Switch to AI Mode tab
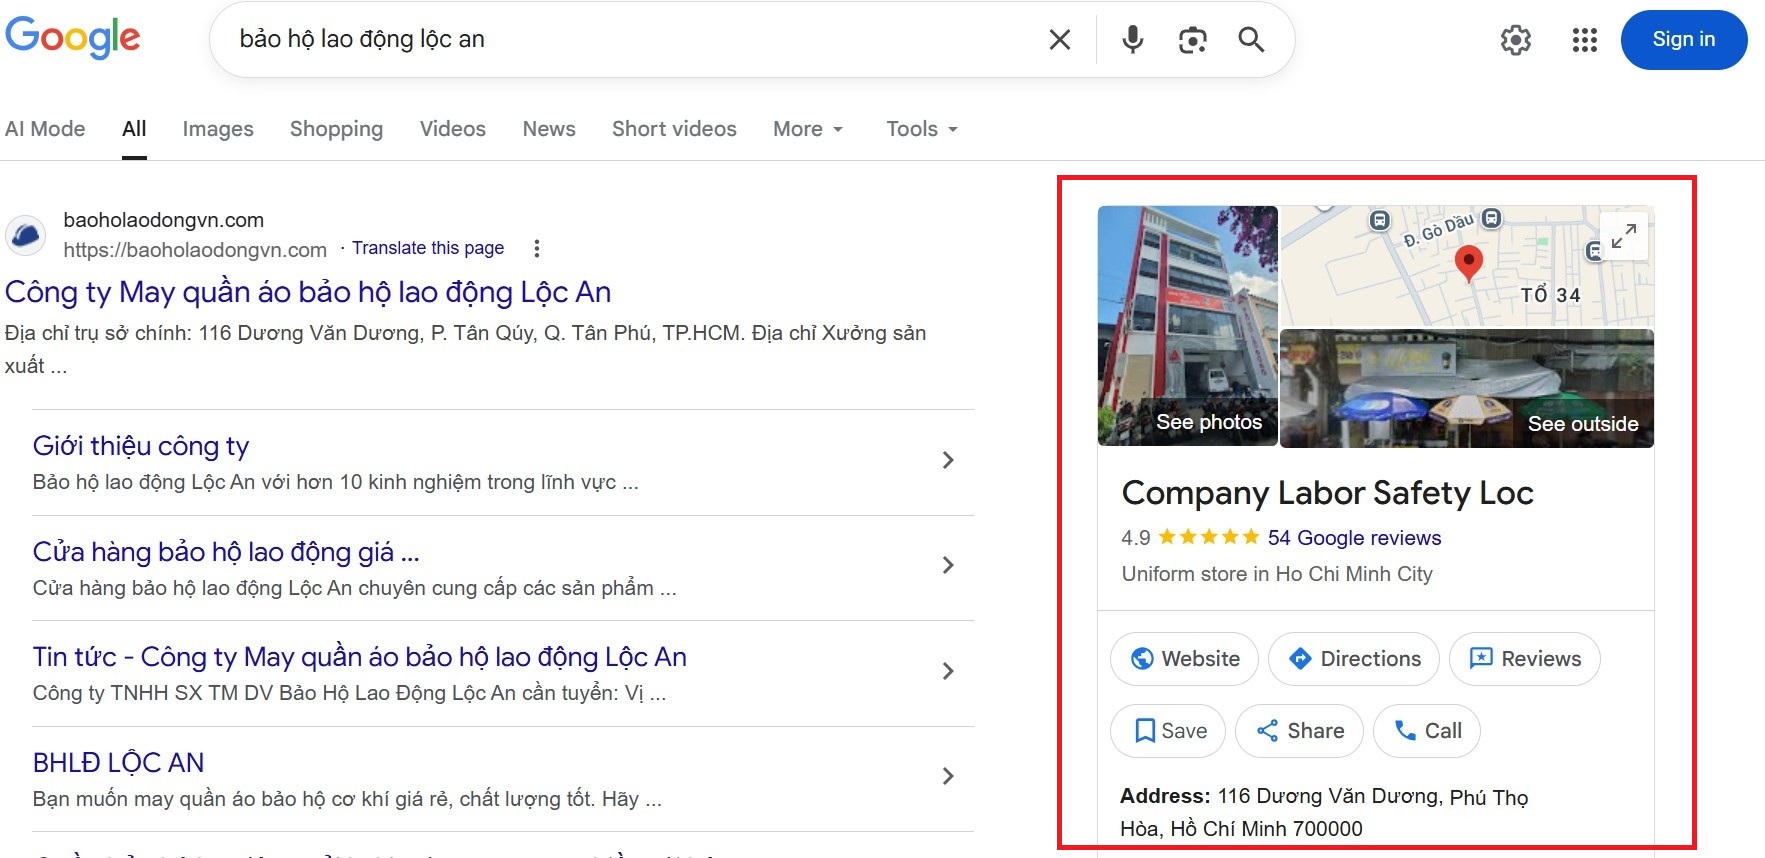 [x=45, y=129]
